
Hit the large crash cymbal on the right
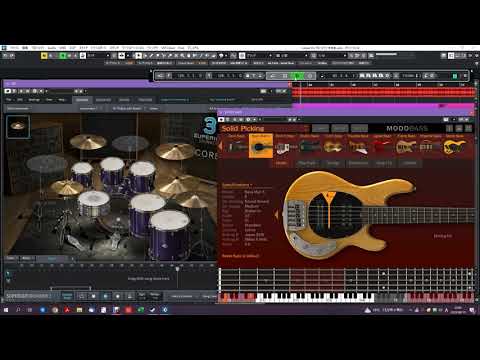(174, 151)
